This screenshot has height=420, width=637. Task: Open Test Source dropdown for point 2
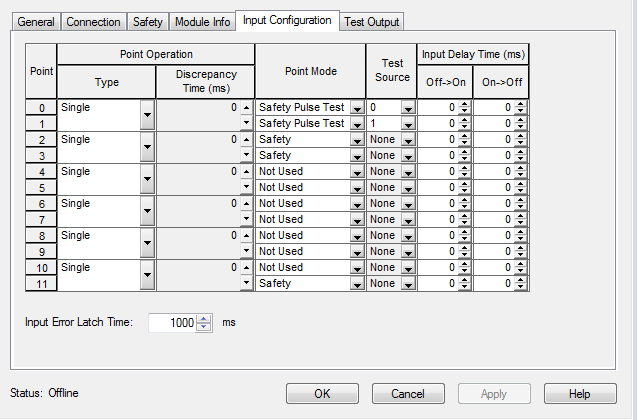[x=407, y=139]
